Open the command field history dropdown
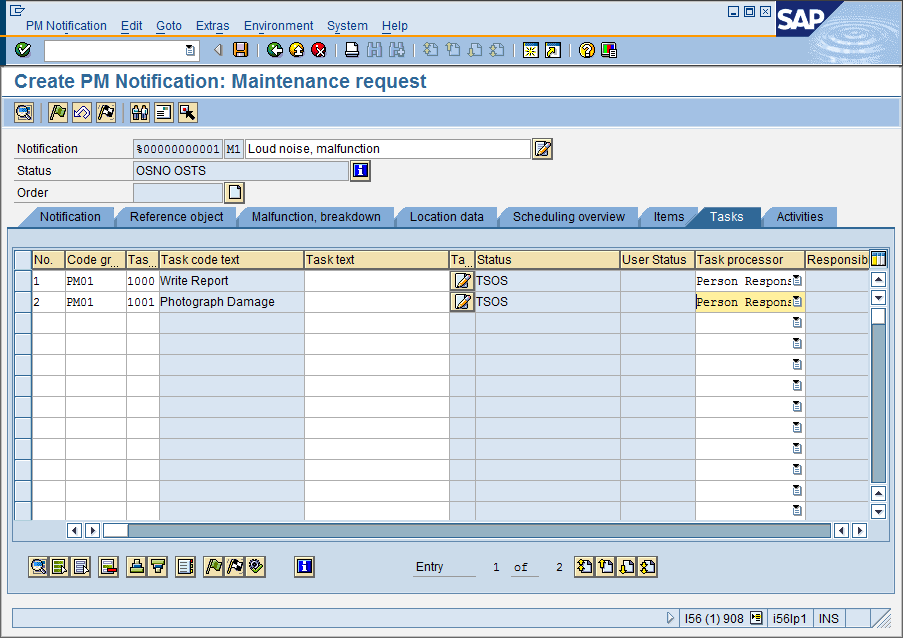 tap(190, 51)
